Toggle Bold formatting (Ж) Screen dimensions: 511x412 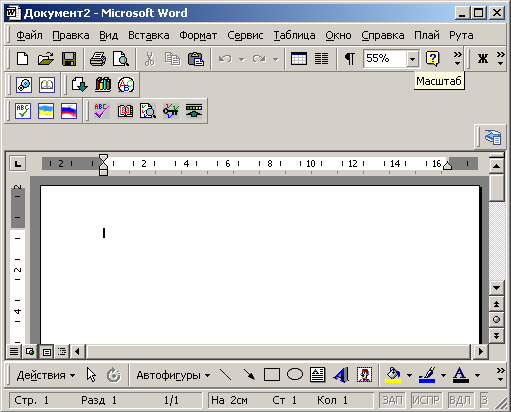(483, 59)
